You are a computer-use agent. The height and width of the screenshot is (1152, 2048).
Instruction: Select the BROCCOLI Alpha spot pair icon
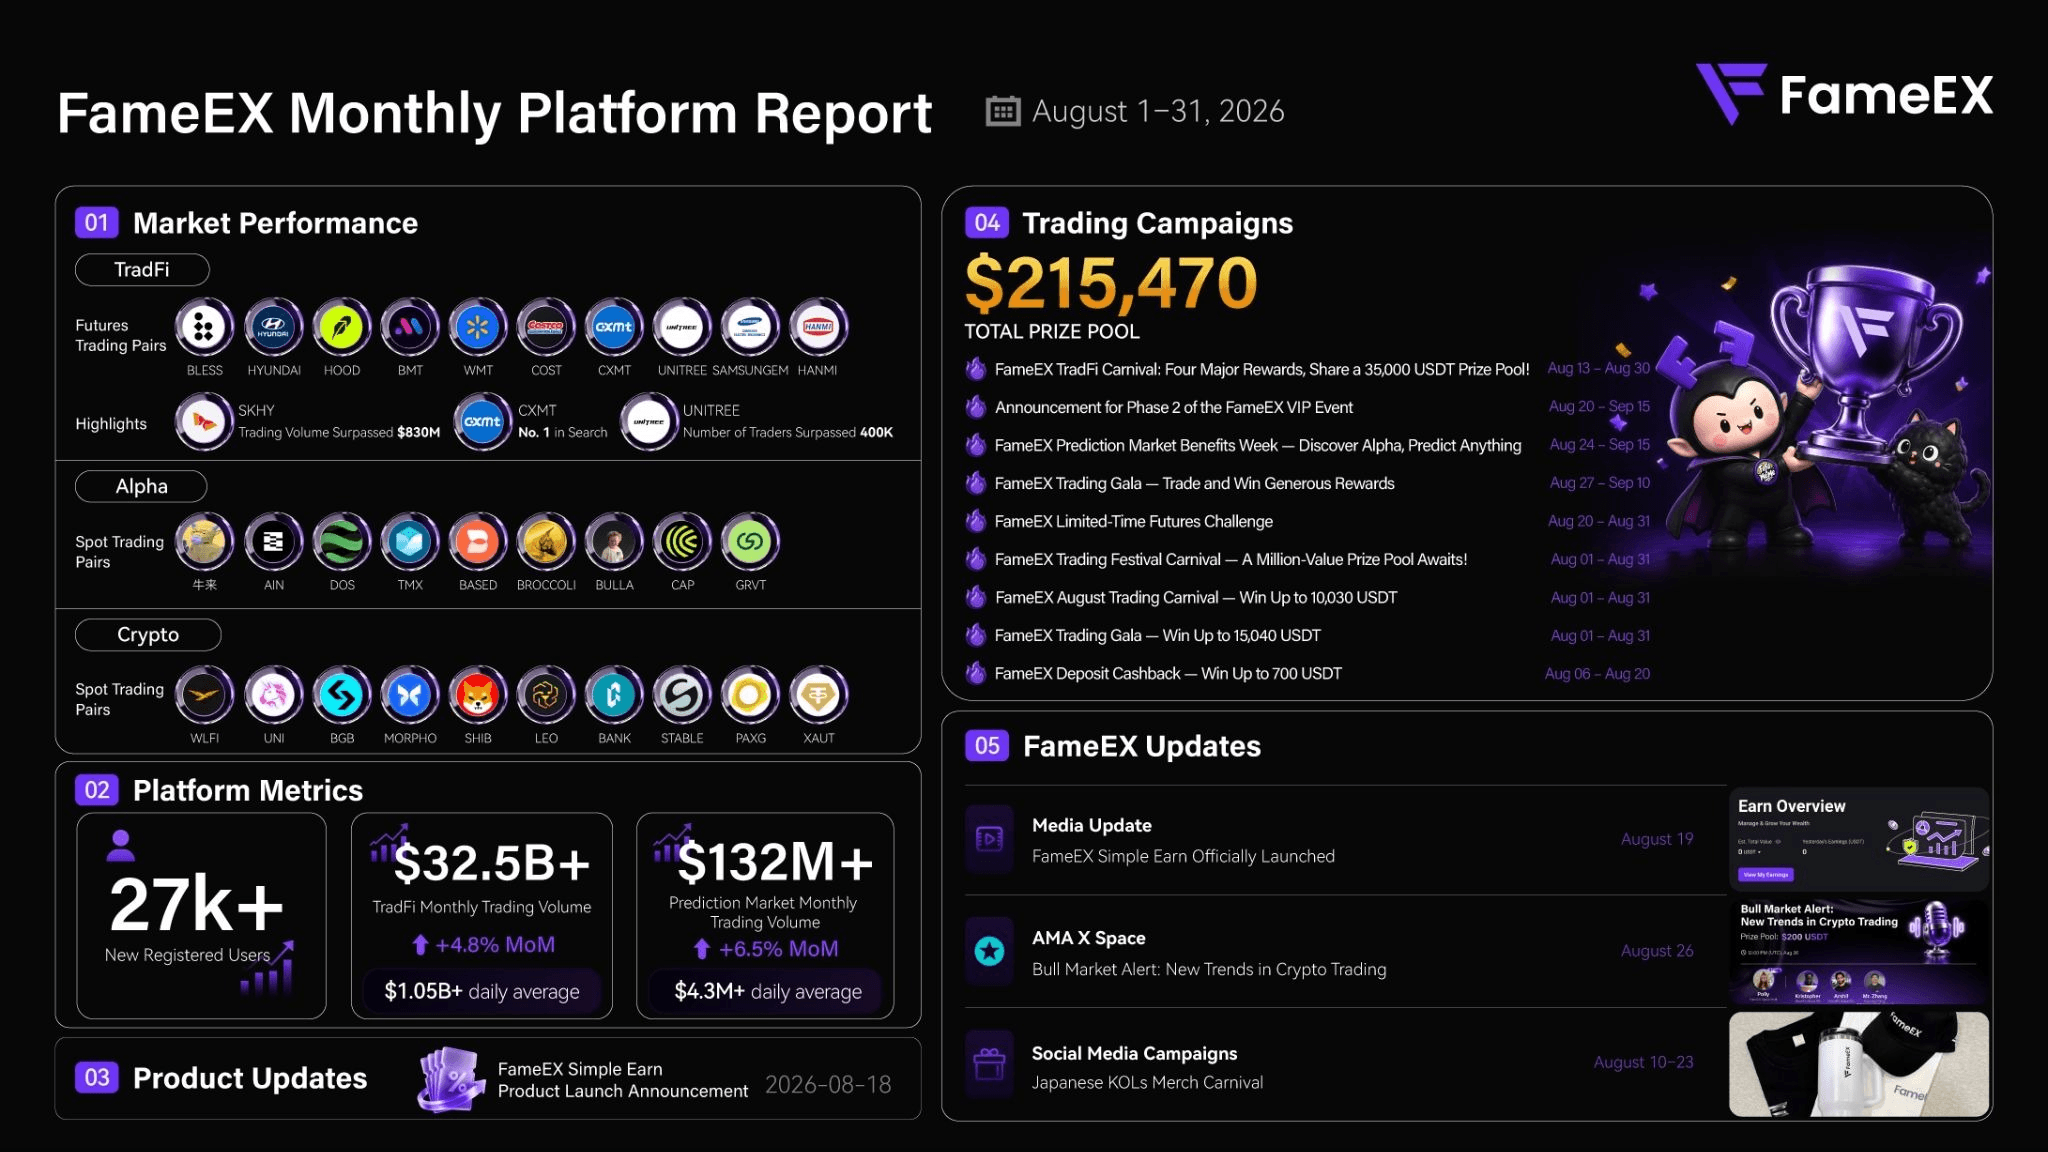(x=546, y=542)
